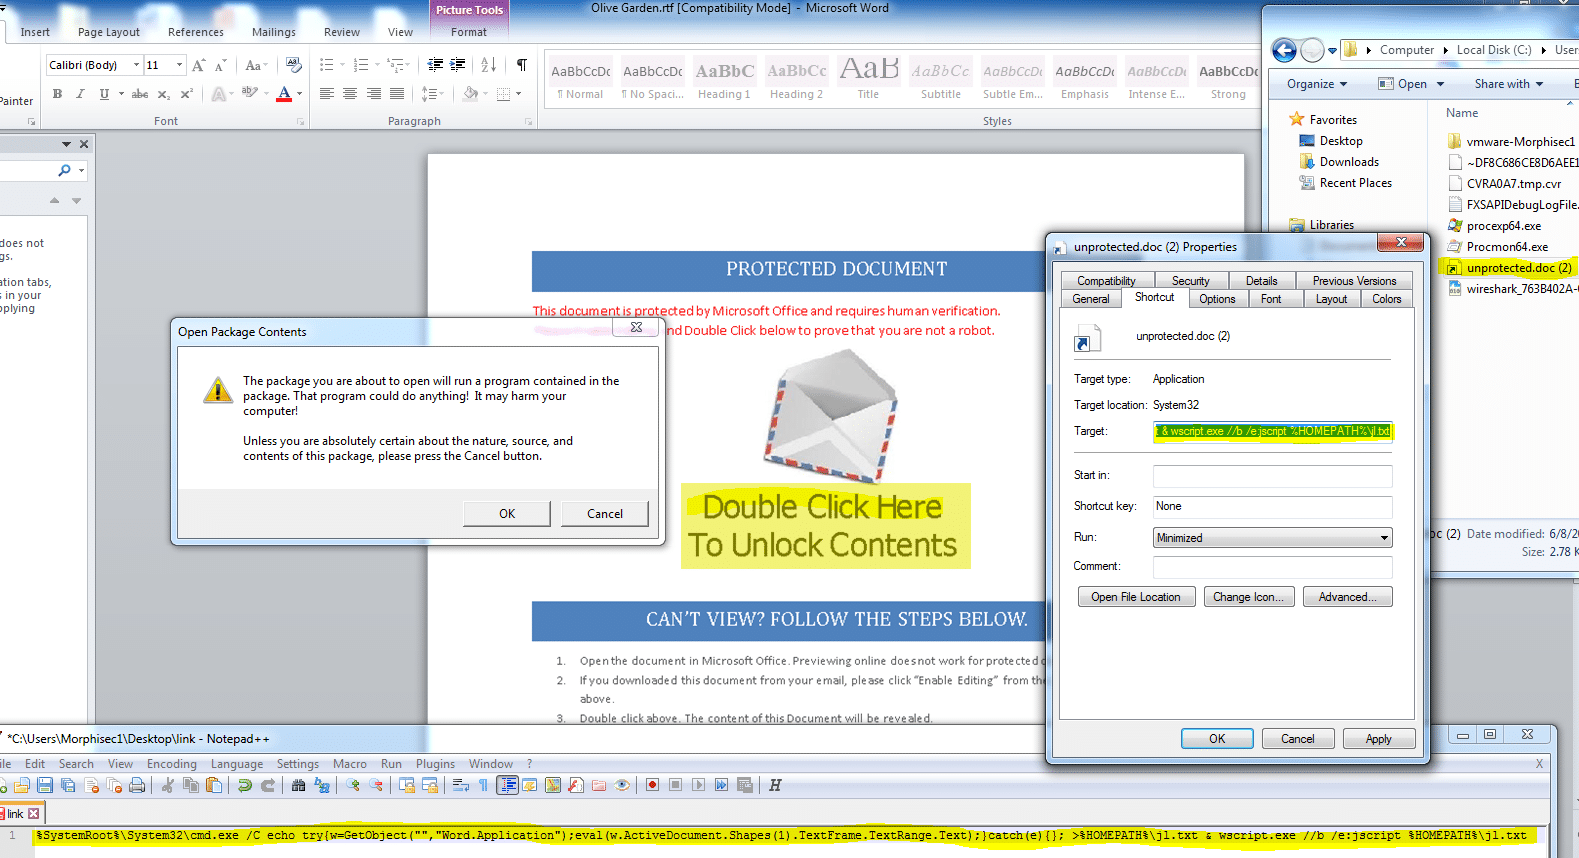Open Mailings ribbon tab
This screenshot has height=858, width=1579.
pyautogui.click(x=274, y=32)
